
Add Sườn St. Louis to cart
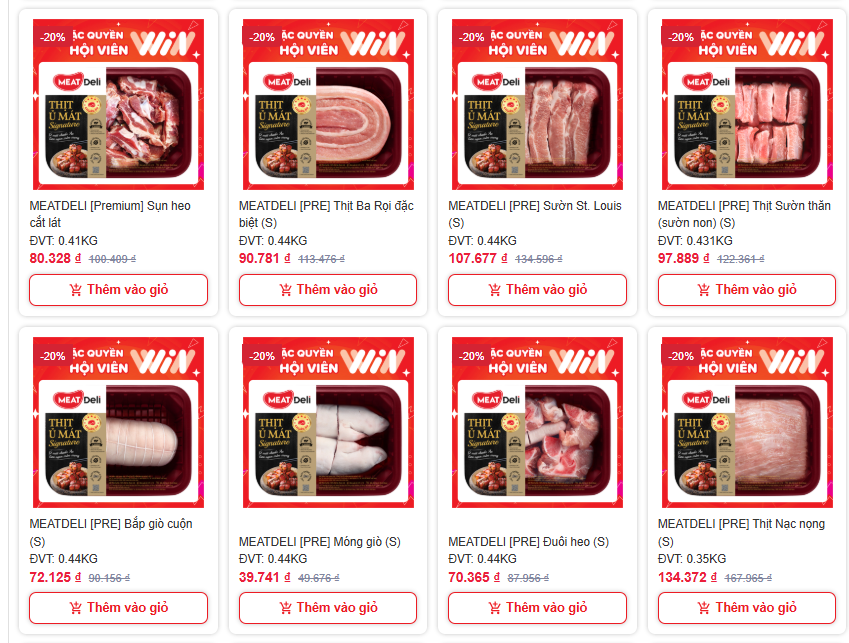coord(537,290)
